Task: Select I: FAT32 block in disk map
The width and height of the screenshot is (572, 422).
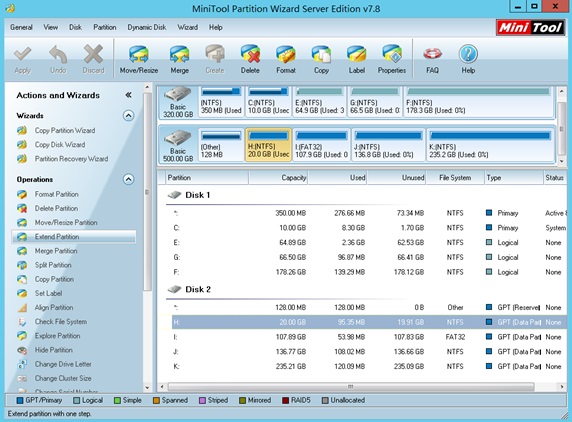Action: (x=321, y=144)
